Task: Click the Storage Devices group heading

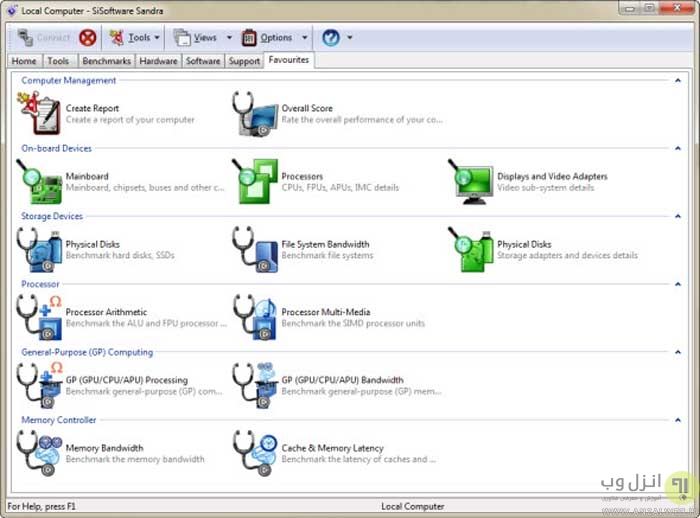Action: 52,216
